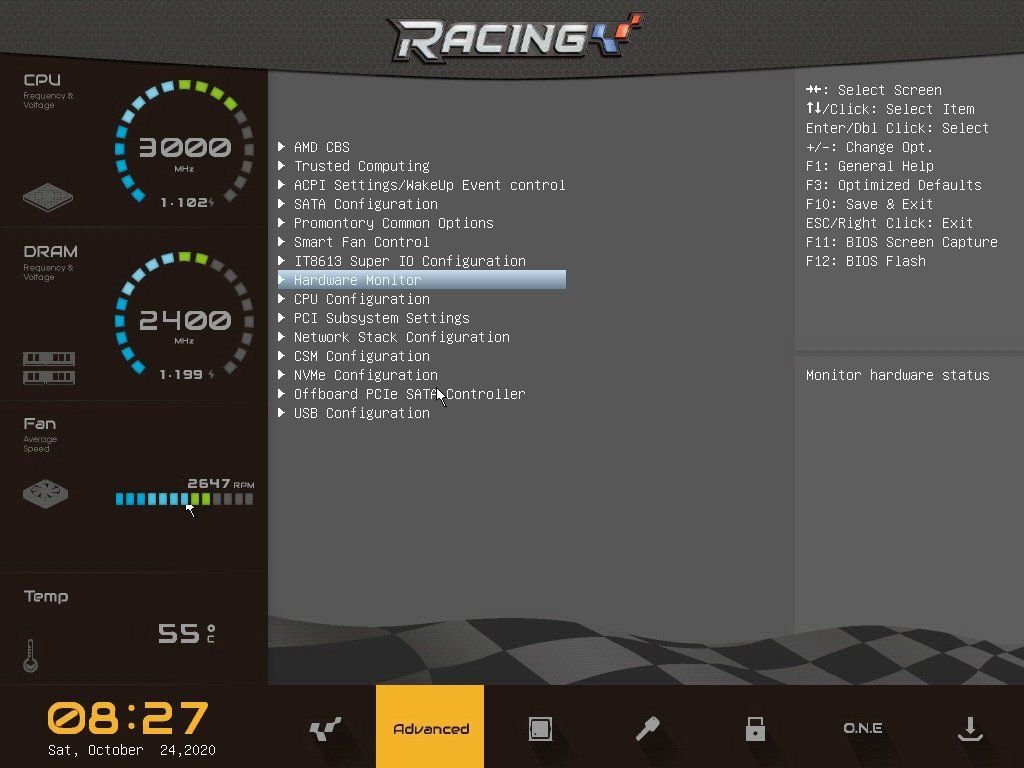This screenshot has height=768, width=1024.
Task: Expand the AMD CBS submenu
Action: click(321, 147)
